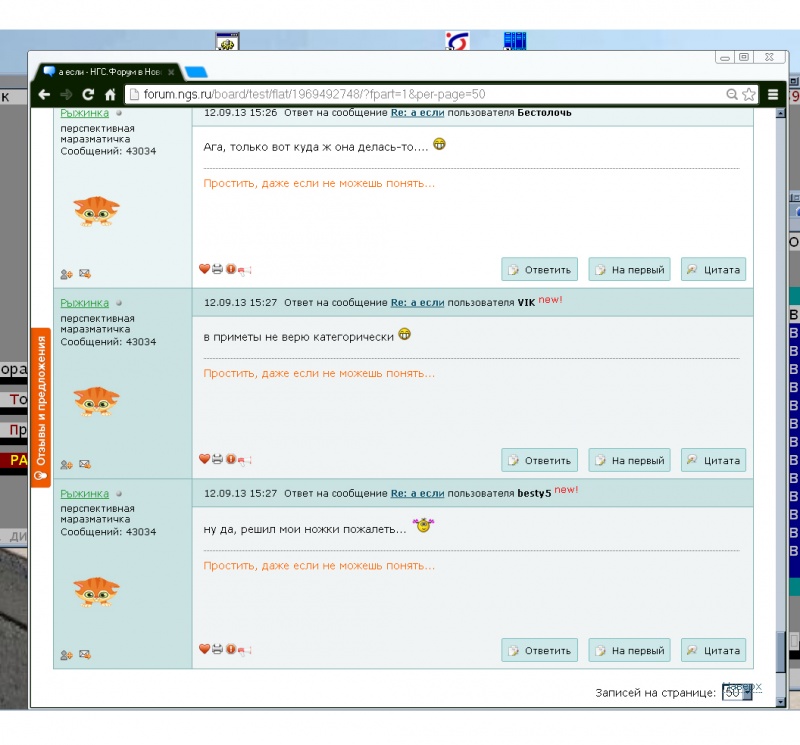Open the orange 'Отзывы и предложения' side tab

tap(40, 407)
